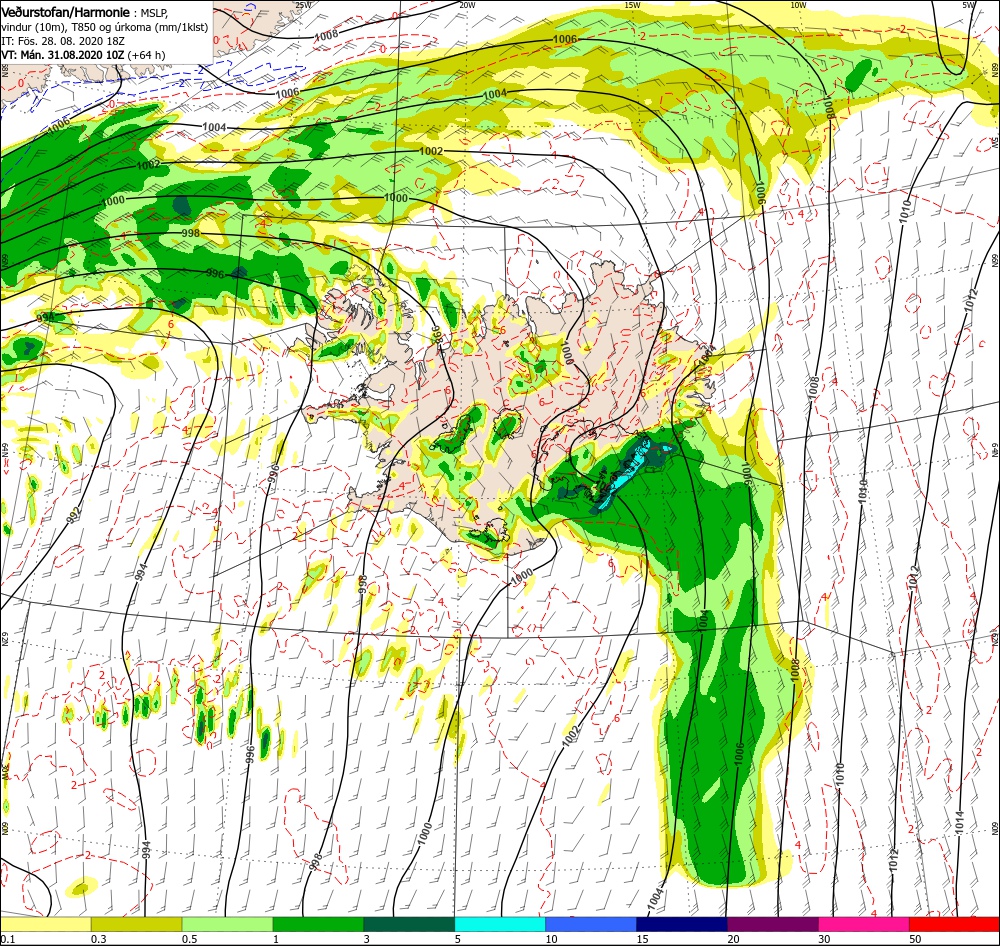Click the legend value '50'
This screenshot has height=946, width=1000.
point(915,939)
